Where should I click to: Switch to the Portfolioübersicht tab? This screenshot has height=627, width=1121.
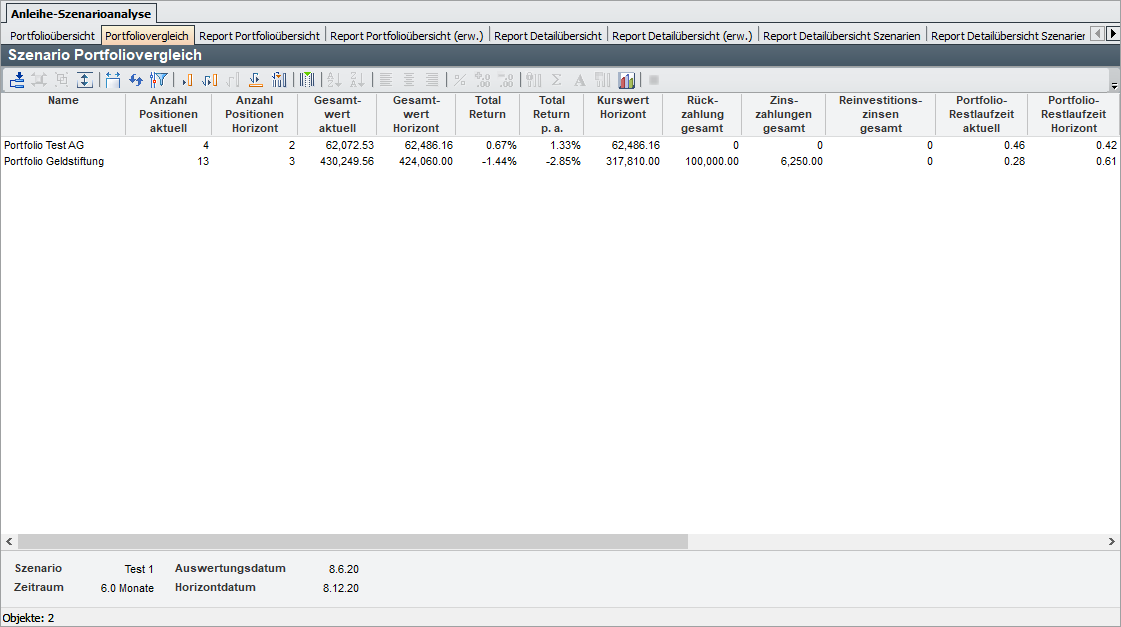[x=52, y=36]
